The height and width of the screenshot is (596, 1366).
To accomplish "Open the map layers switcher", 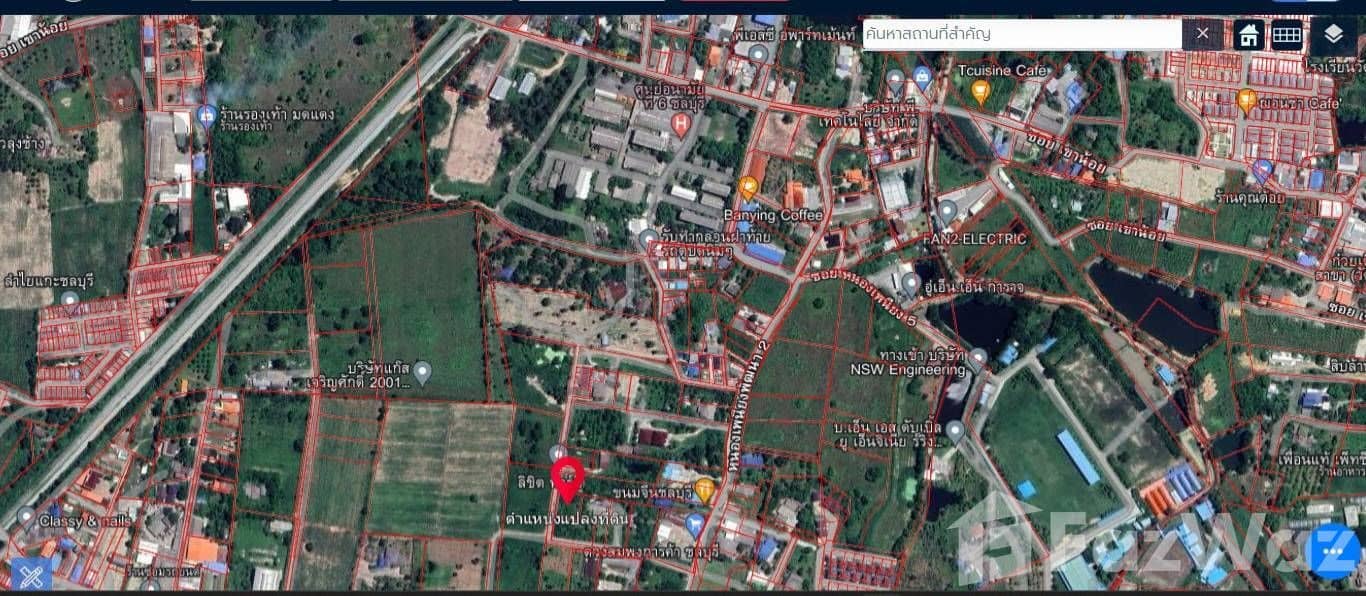I will (x=1333, y=35).
